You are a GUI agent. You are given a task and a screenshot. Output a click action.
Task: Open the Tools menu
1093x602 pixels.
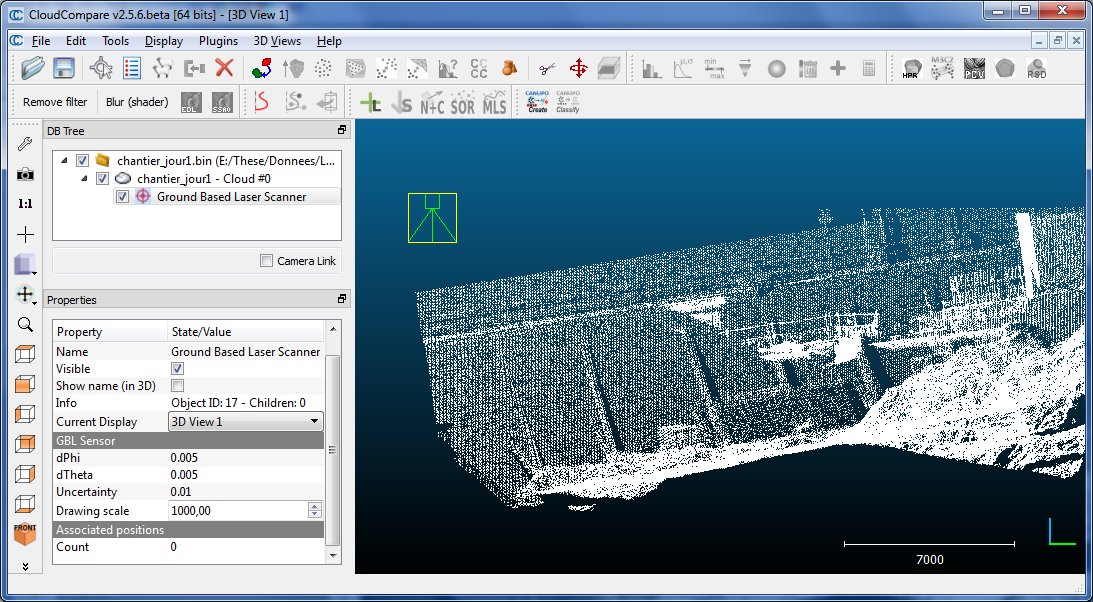coord(115,41)
